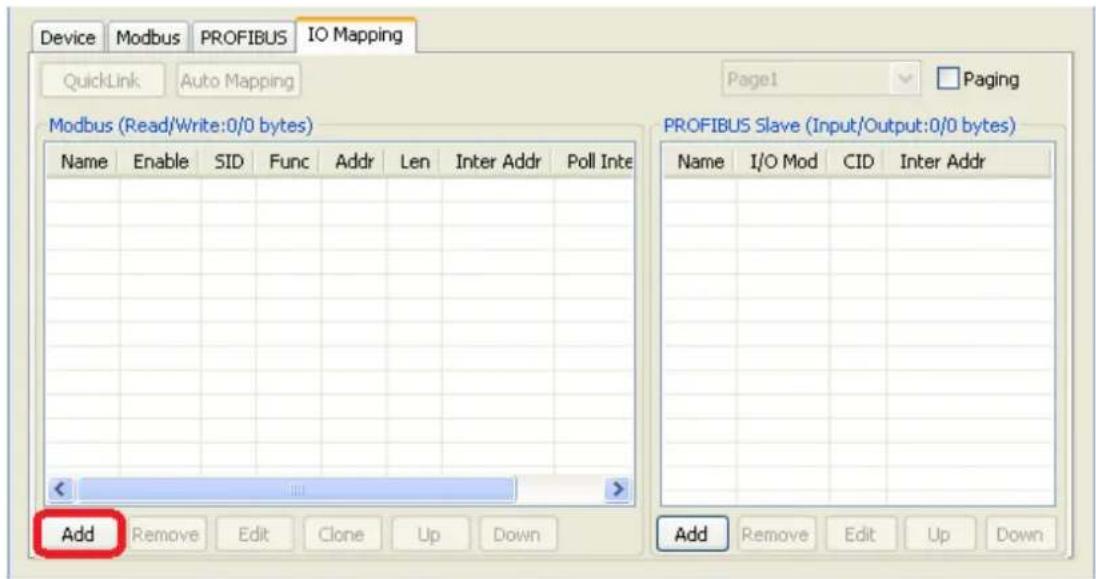Click the PROFIBUS Inter Addr column header
The width and height of the screenshot is (1096, 579).
(969, 162)
